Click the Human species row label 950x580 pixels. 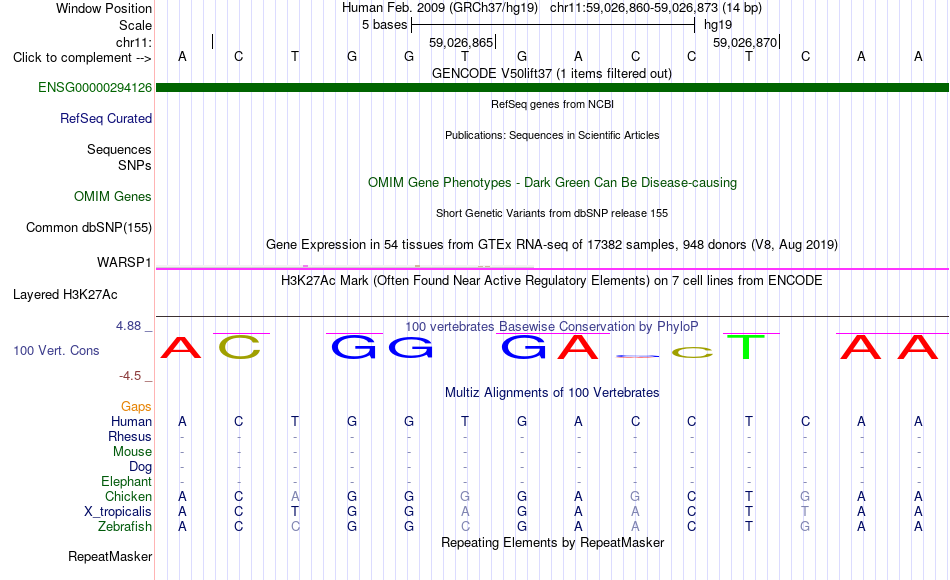[x=131, y=421]
